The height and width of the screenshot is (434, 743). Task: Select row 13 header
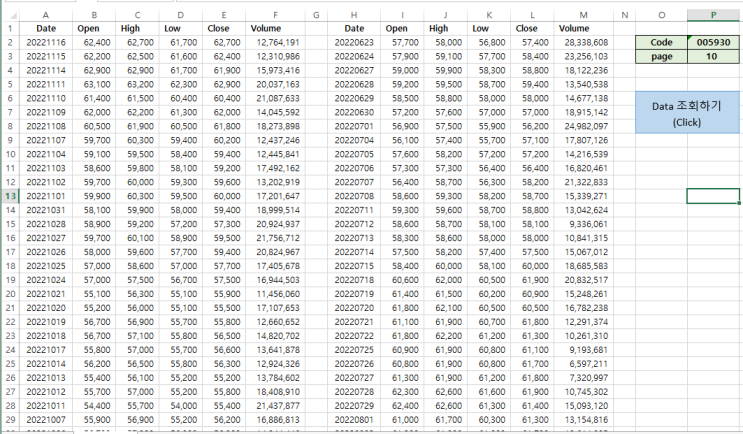[x=10, y=196]
